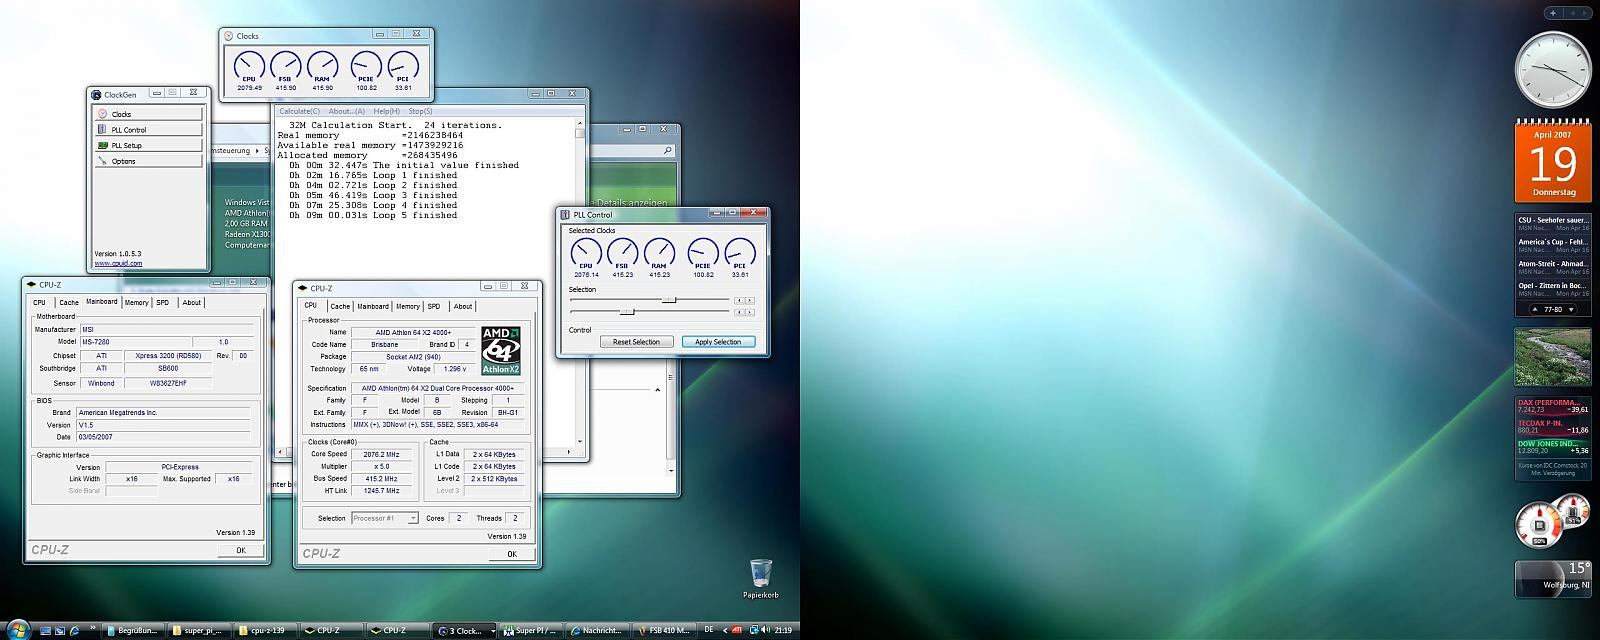Click the Stop menu in Super PI
1600x640 pixels.
click(420, 111)
